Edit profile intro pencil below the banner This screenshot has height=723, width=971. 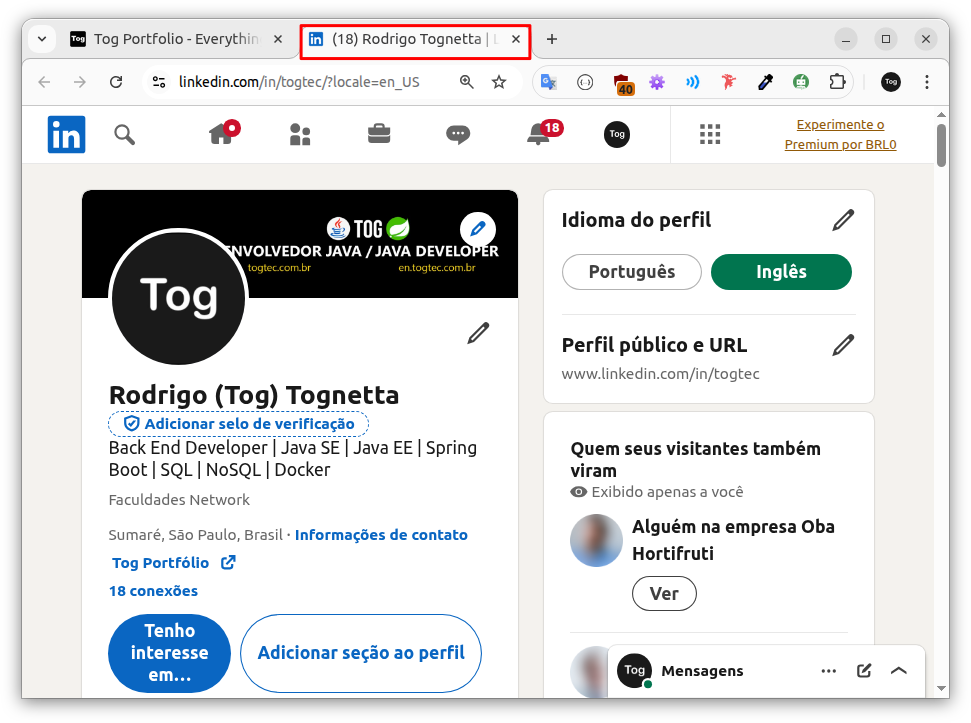point(478,333)
